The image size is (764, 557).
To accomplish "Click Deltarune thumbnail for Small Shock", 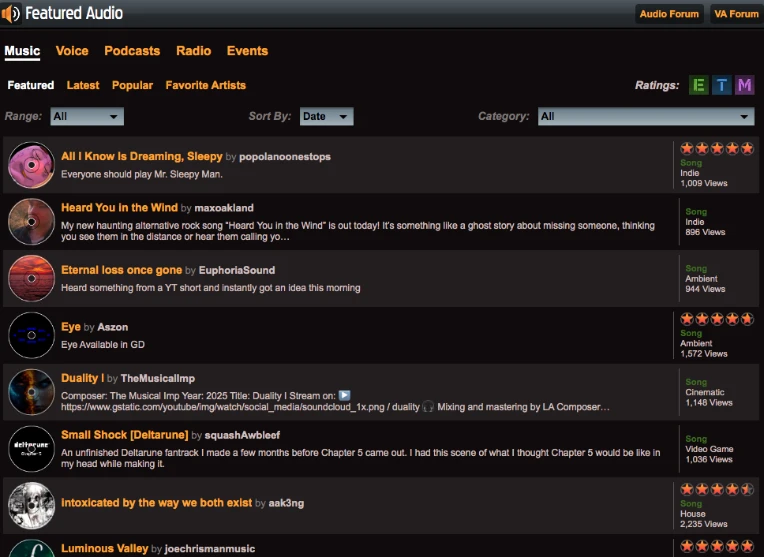I will click(31, 449).
